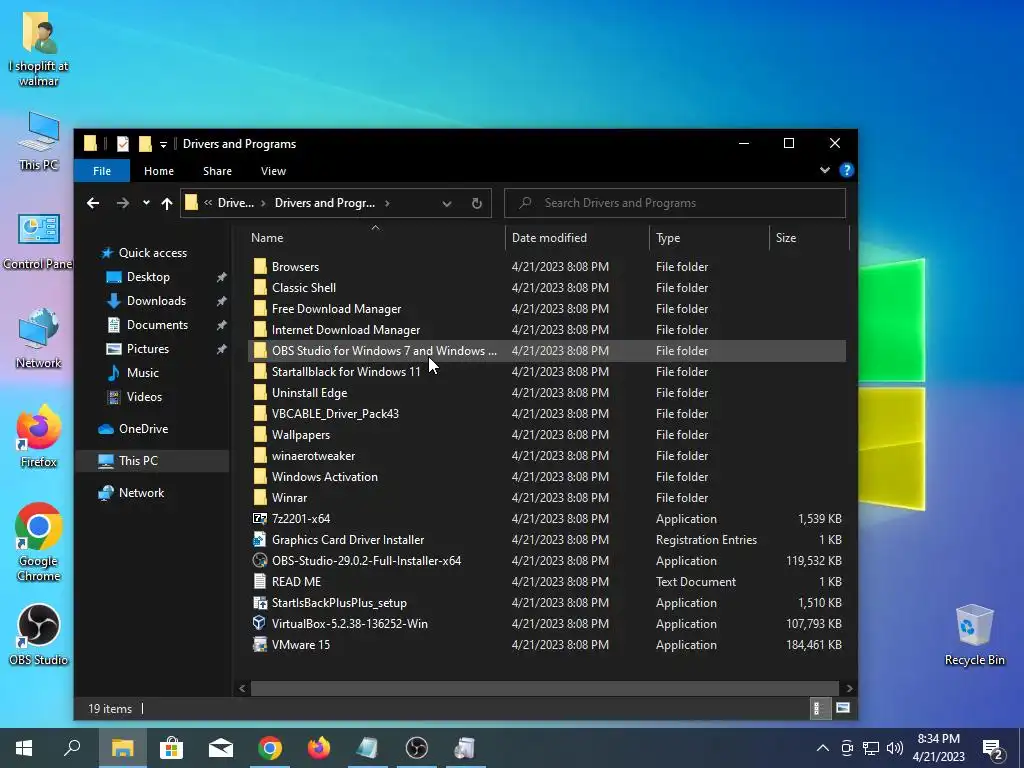Viewport: 1024px width, 768px height.
Task: Click the Explorer help question mark icon
Action: tap(847, 170)
